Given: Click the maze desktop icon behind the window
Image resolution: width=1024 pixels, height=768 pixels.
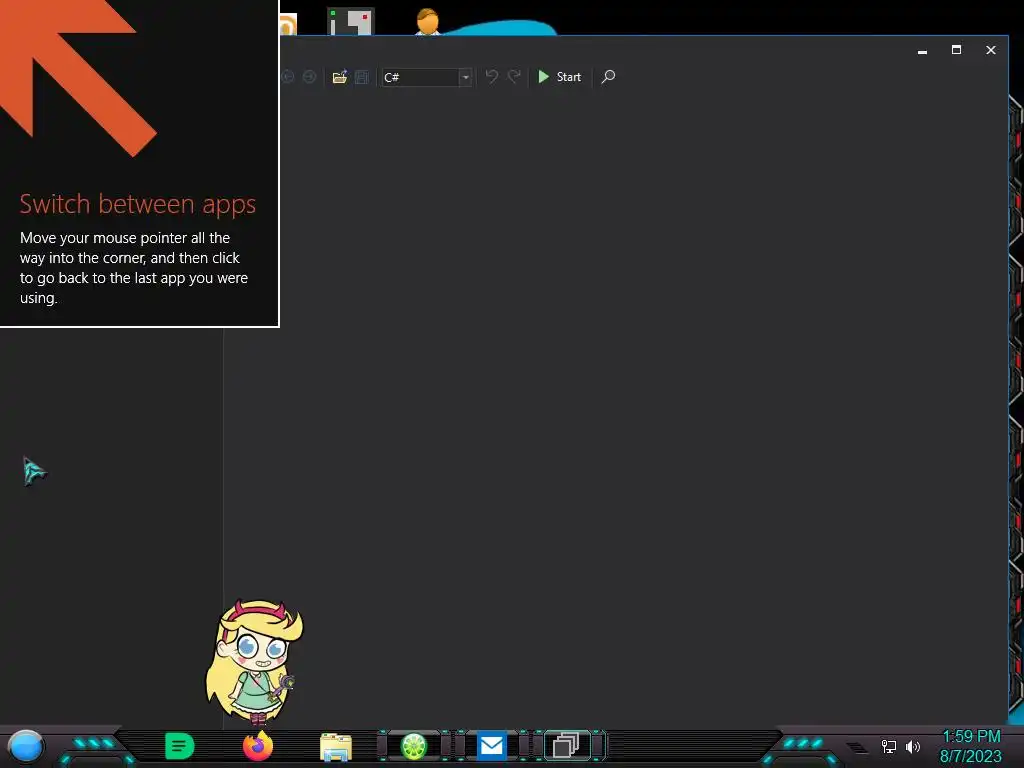Looking at the screenshot, I should (x=351, y=22).
